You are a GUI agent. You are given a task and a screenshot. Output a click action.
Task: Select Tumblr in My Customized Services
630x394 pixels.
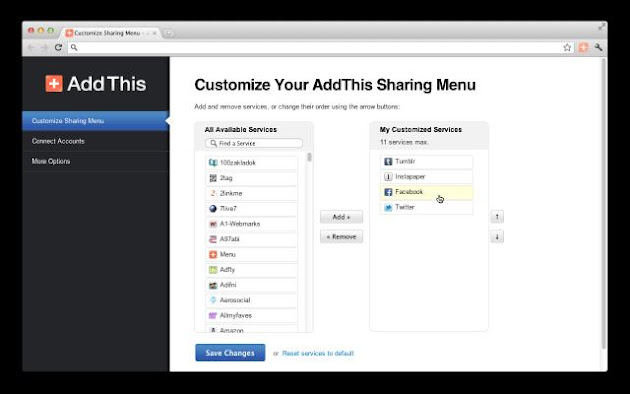(x=427, y=161)
